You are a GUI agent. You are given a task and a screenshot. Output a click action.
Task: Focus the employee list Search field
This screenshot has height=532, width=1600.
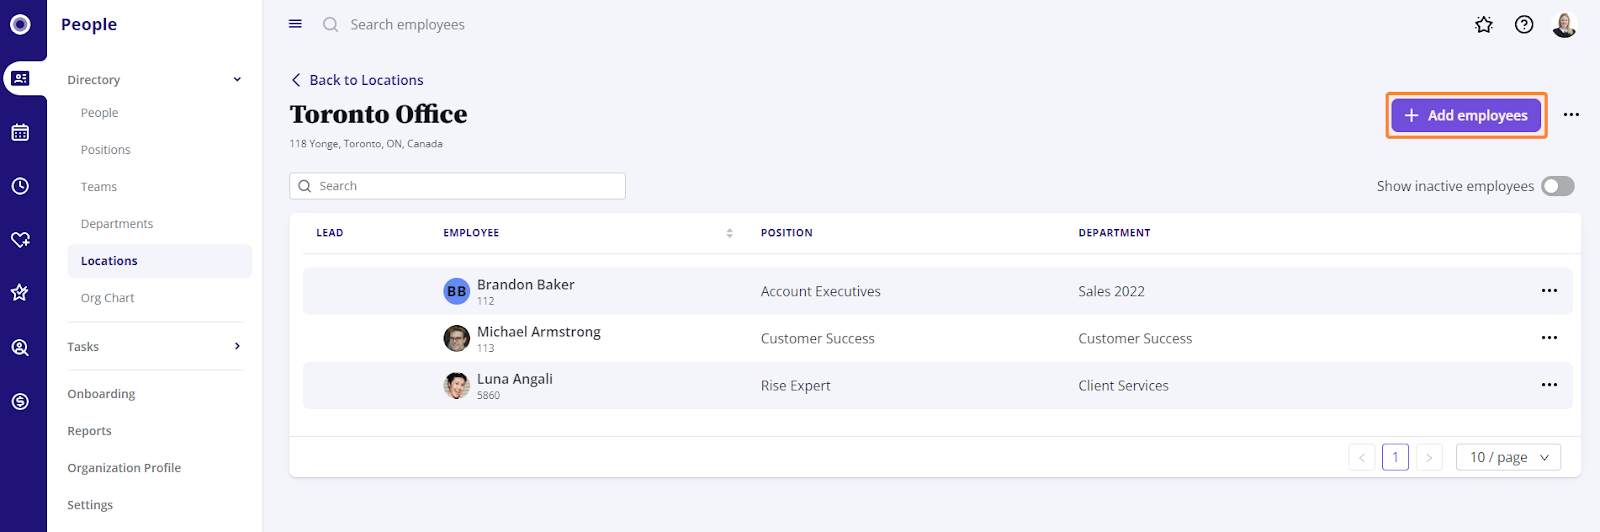(457, 186)
